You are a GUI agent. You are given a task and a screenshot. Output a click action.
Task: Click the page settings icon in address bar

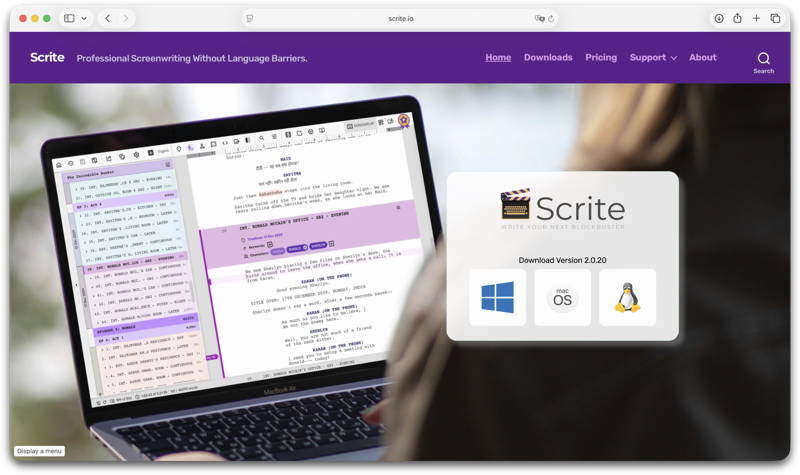[250, 18]
